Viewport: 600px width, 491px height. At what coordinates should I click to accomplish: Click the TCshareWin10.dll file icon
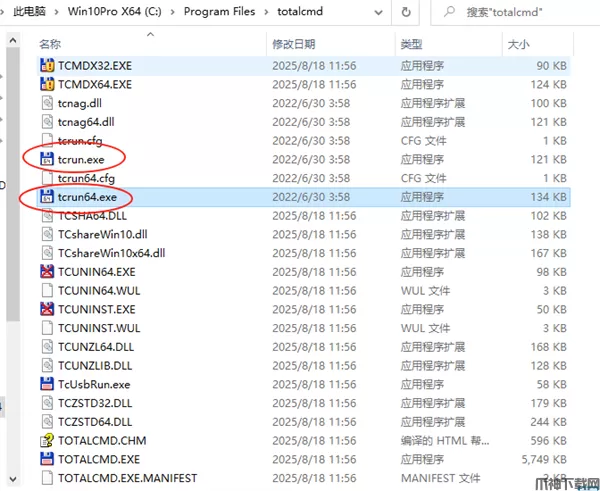click(47, 234)
